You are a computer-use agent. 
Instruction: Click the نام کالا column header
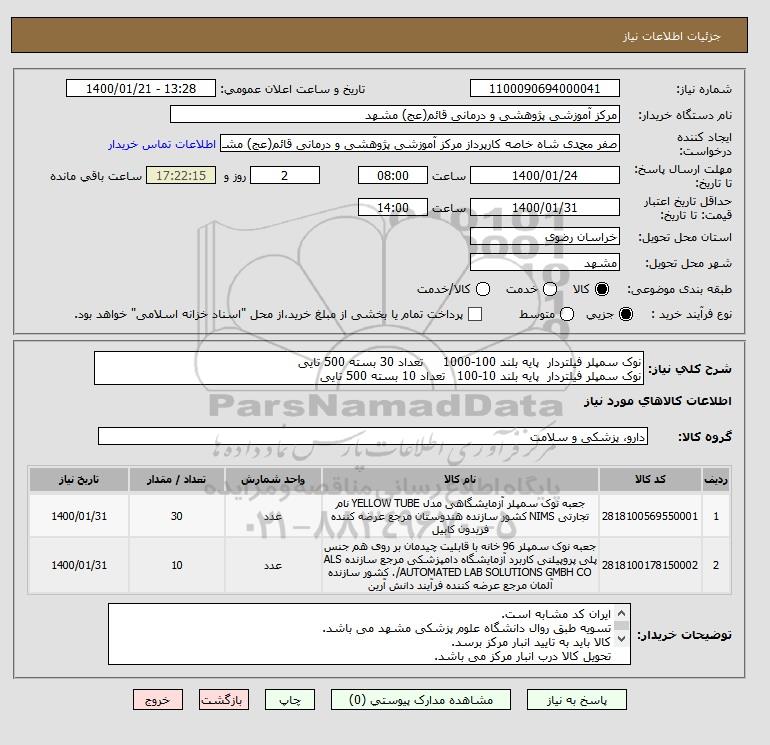(x=460, y=479)
